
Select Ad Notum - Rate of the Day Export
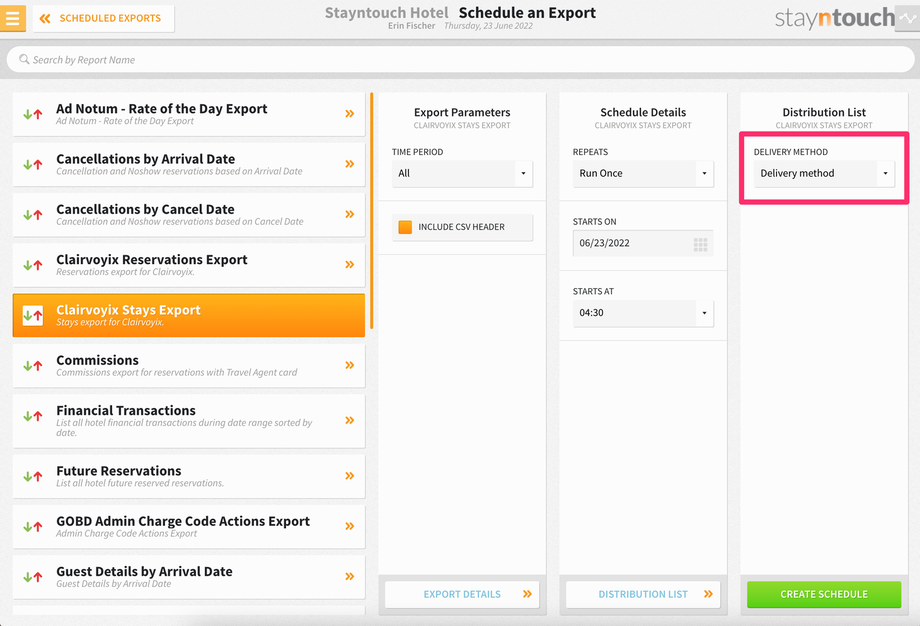point(189,114)
